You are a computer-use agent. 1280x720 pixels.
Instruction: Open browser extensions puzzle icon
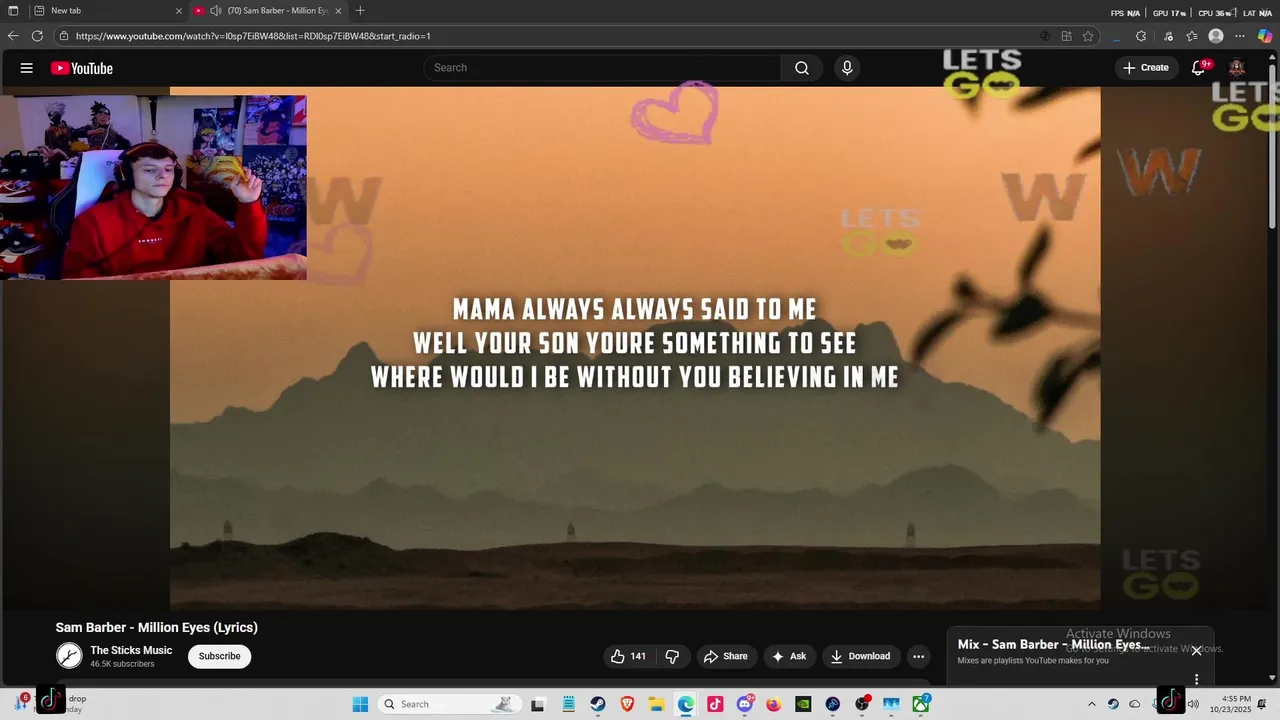point(1141,36)
